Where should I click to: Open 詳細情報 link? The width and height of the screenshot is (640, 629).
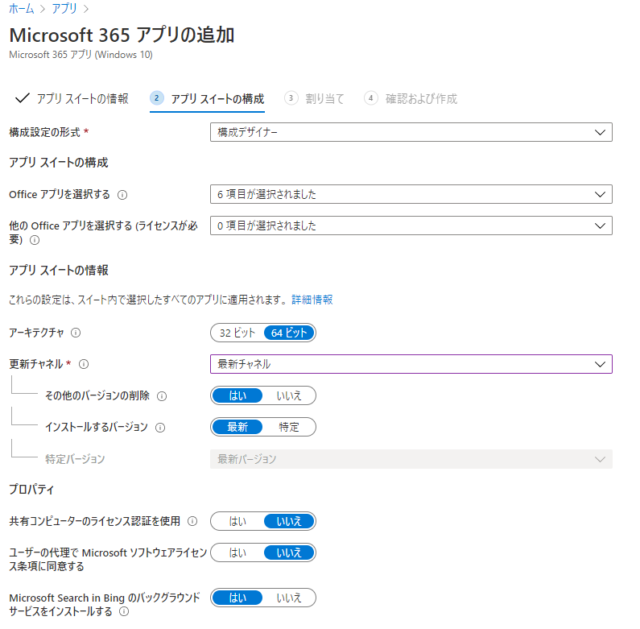coord(312,300)
